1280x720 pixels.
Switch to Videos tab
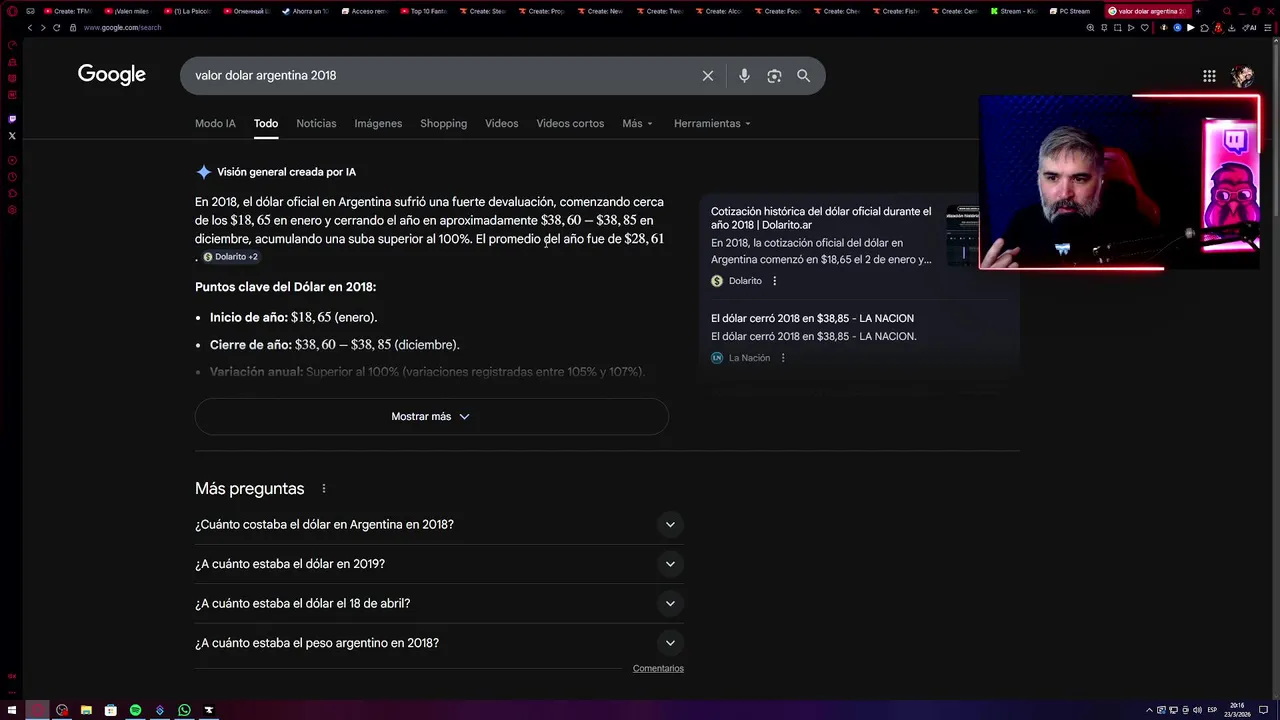[501, 123]
